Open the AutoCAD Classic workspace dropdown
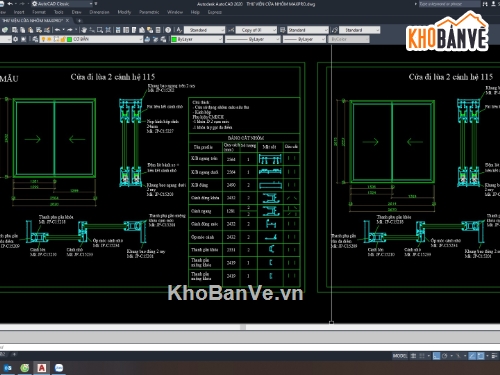The image size is (500, 375). (x=91, y=4)
